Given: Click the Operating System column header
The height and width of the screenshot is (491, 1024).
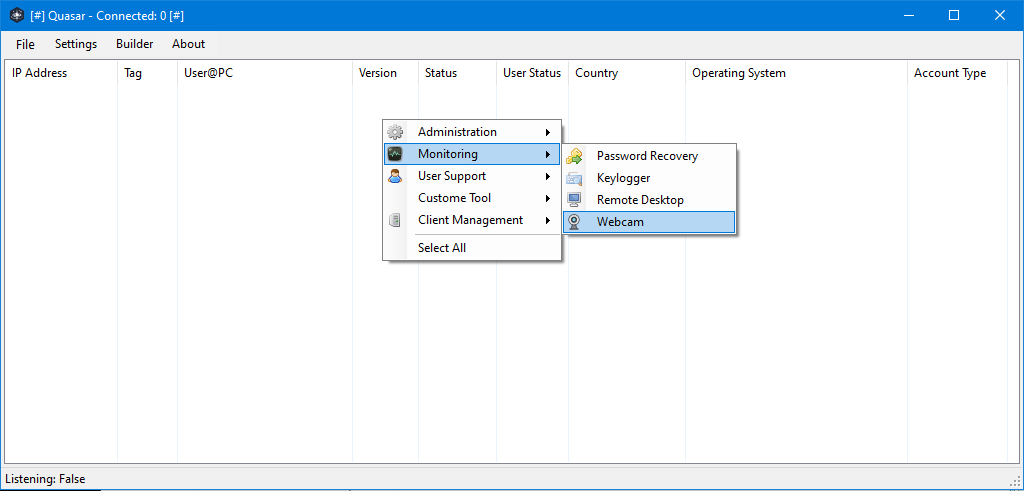Looking at the screenshot, I should (x=797, y=73).
